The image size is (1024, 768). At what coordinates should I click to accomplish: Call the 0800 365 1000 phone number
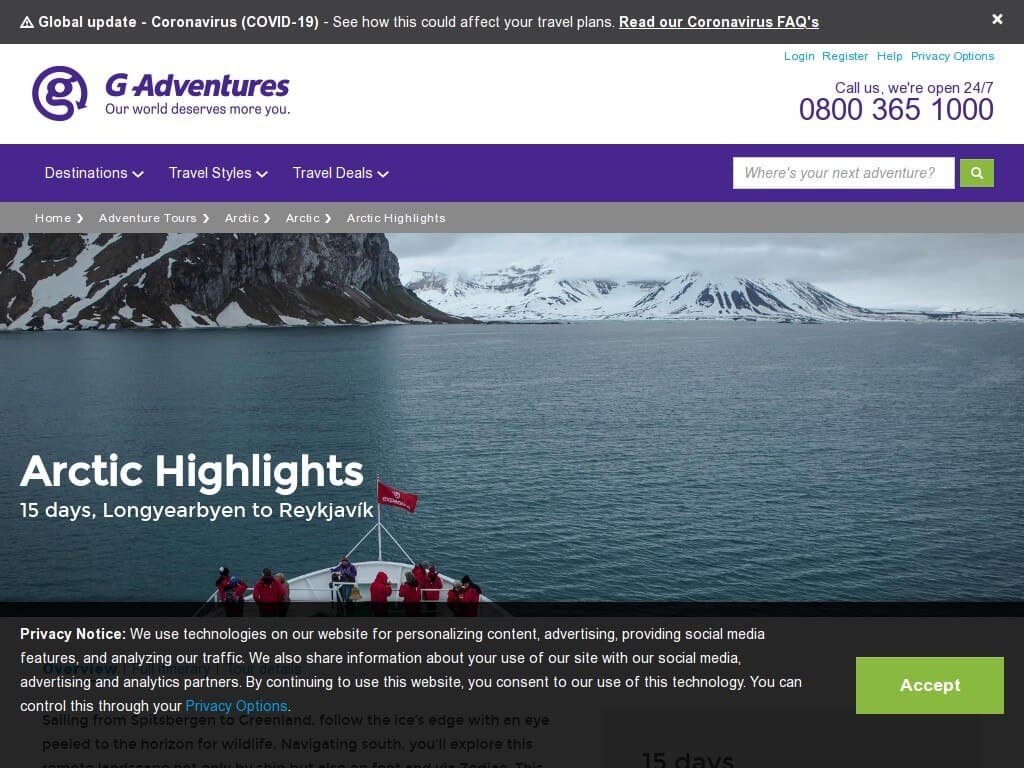pyautogui.click(x=896, y=110)
